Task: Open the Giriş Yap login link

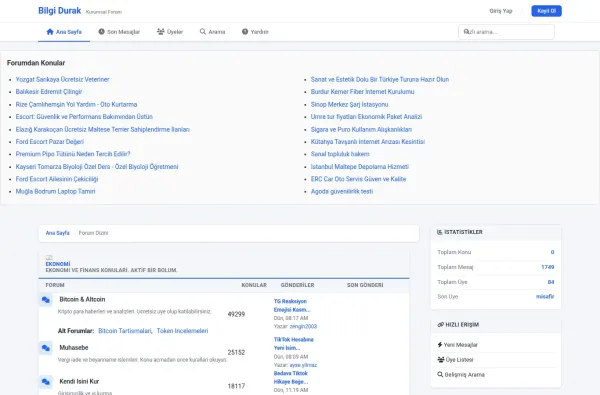Action: click(x=501, y=11)
